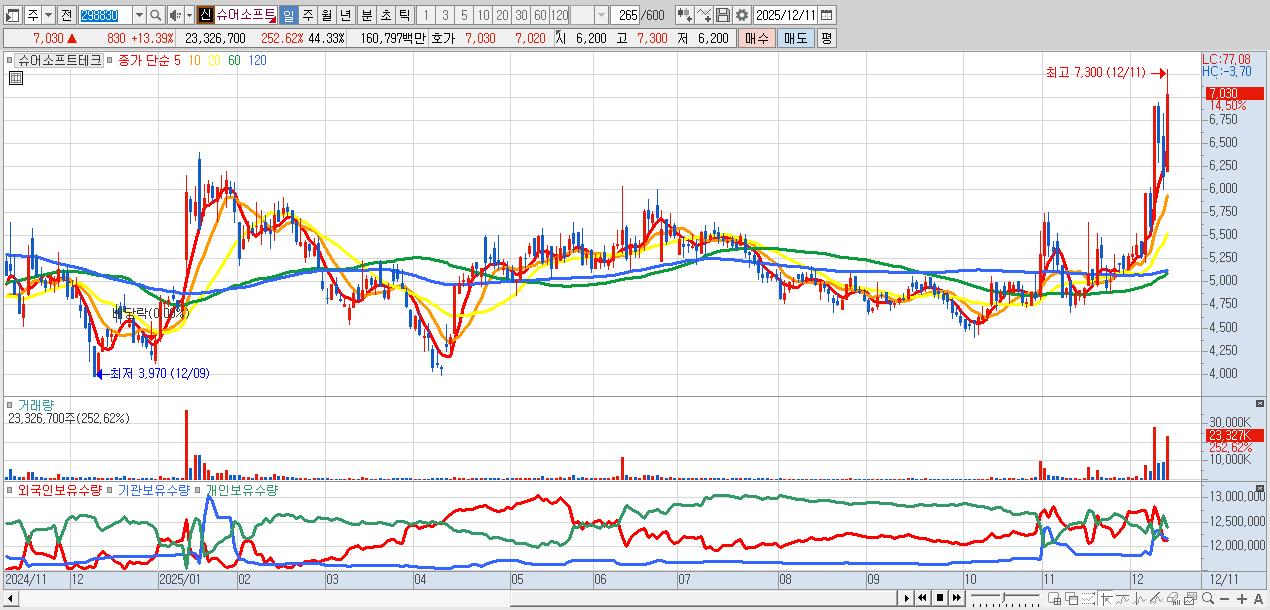This screenshot has width=1270, height=610.
Task: Click the 신 badge icon
Action: [x=206, y=15]
